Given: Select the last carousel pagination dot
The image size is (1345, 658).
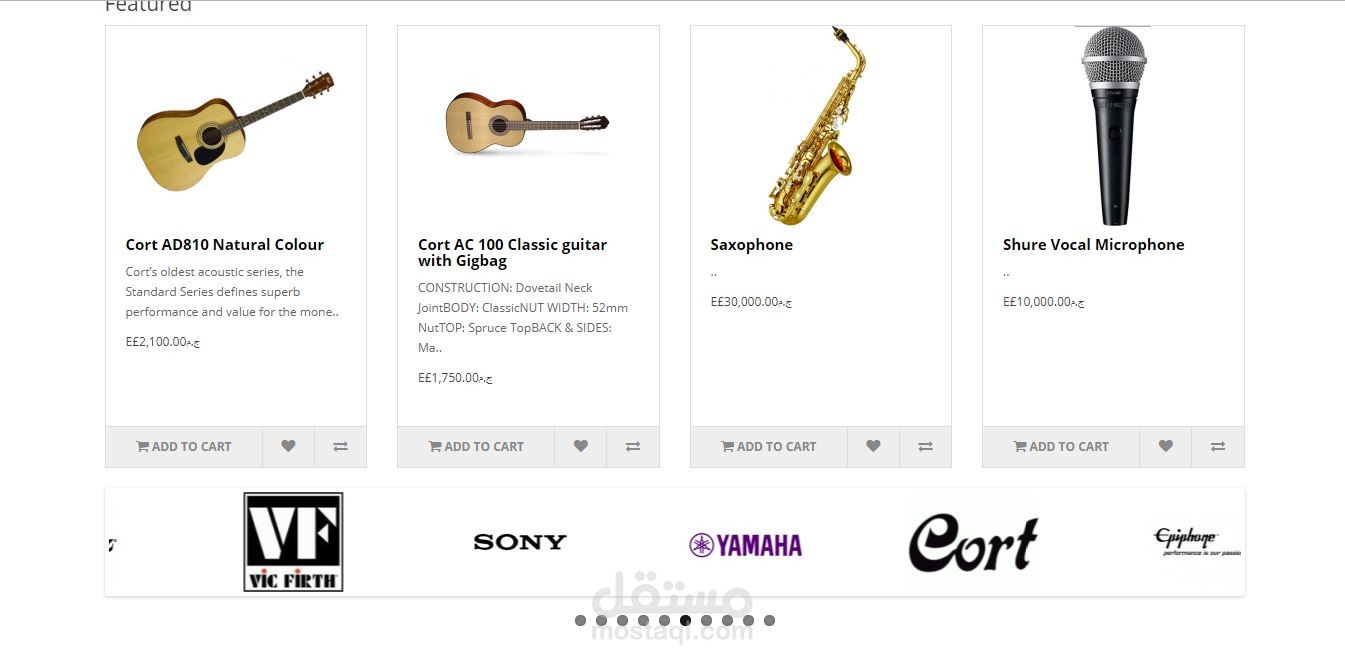Looking at the screenshot, I should pos(769,621).
